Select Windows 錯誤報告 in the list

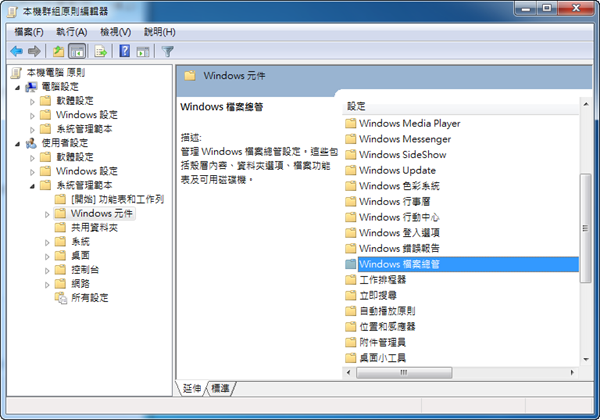tap(399, 249)
